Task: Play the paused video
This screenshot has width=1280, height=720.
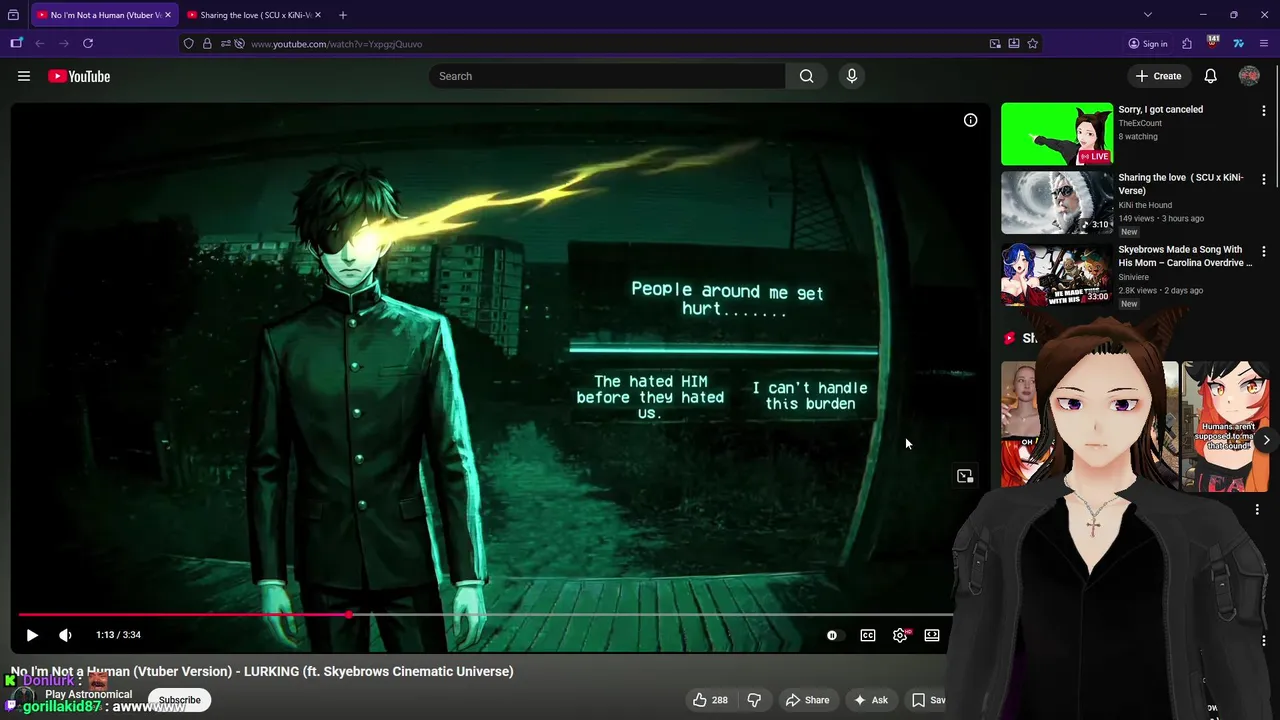Action: [x=32, y=635]
